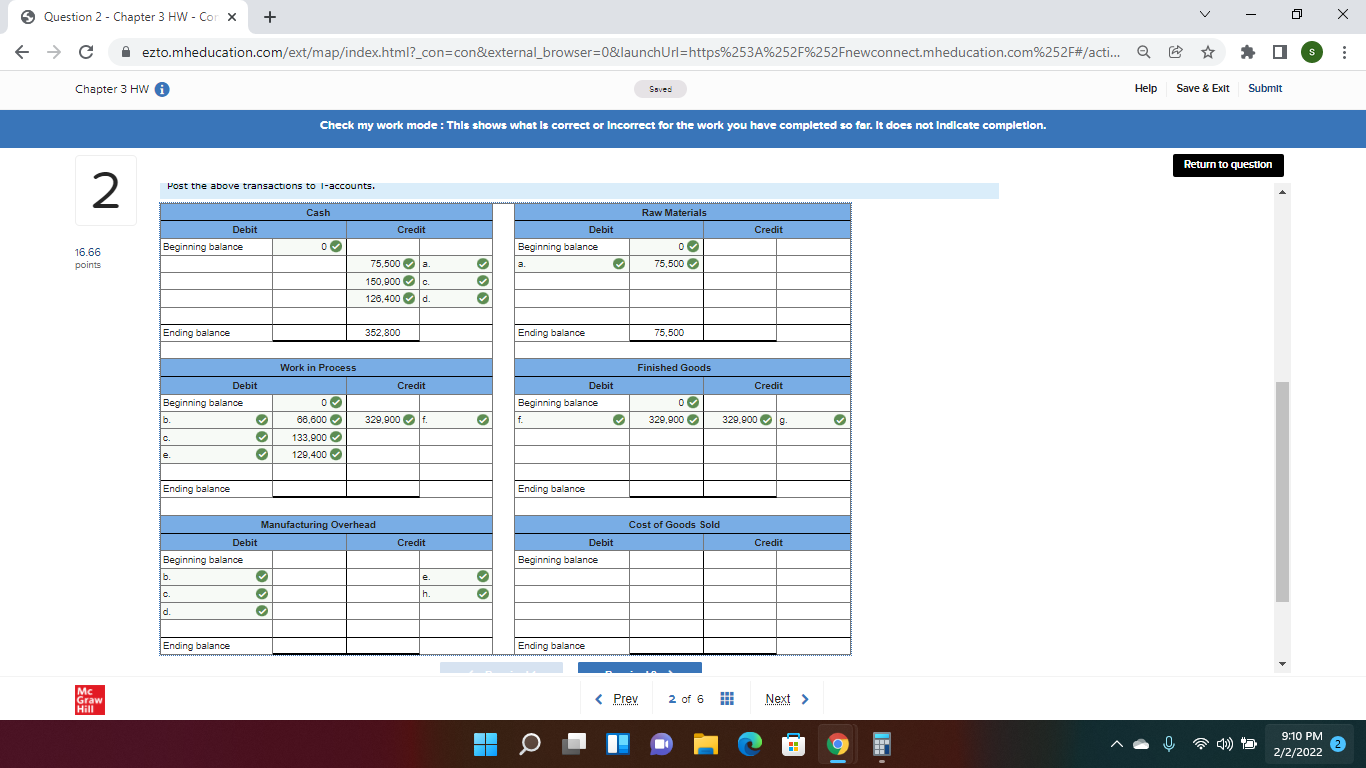Click Finished Goods credit 329,900 cell
Viewport: 1366px width, 768px height.
pos(739,420)
